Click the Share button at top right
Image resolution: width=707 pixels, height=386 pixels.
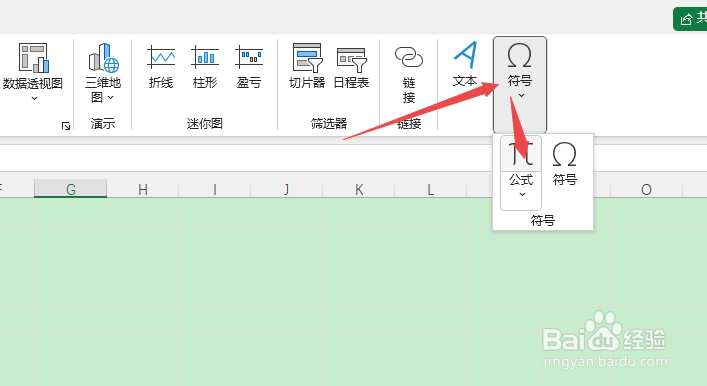[x=690, y=19]
